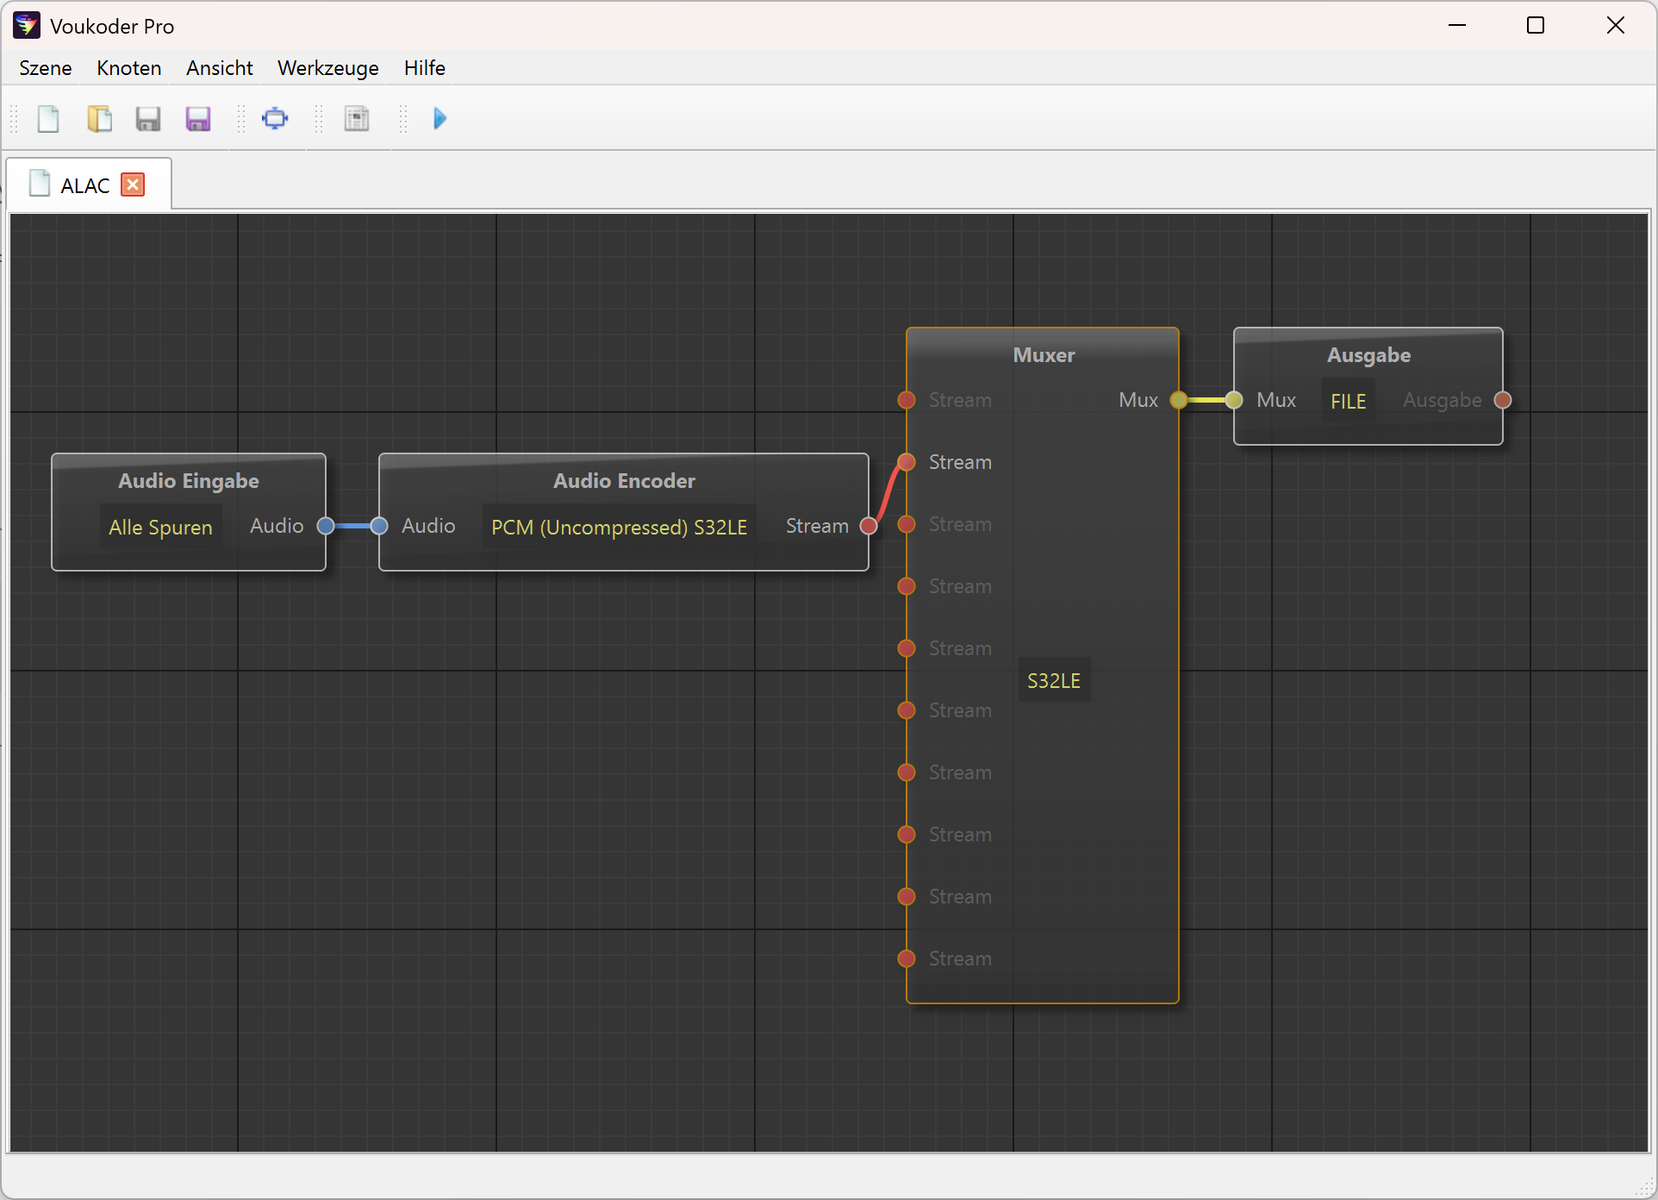Open the Werkzeuge menu
This screenshot has width=1658, height=1200.
328,68
